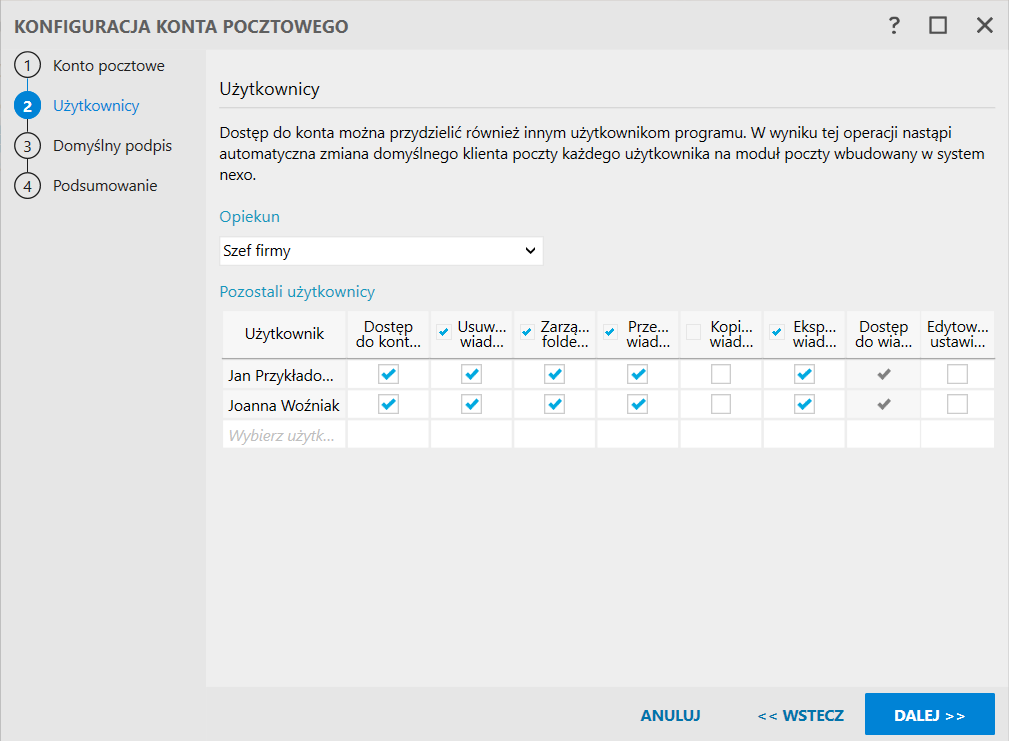Go to Konto pocztowe step
The image size is (1009, 741).
pos(108,66)
